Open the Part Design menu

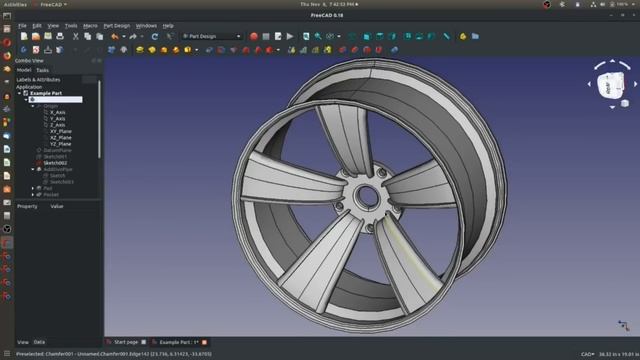116,26
